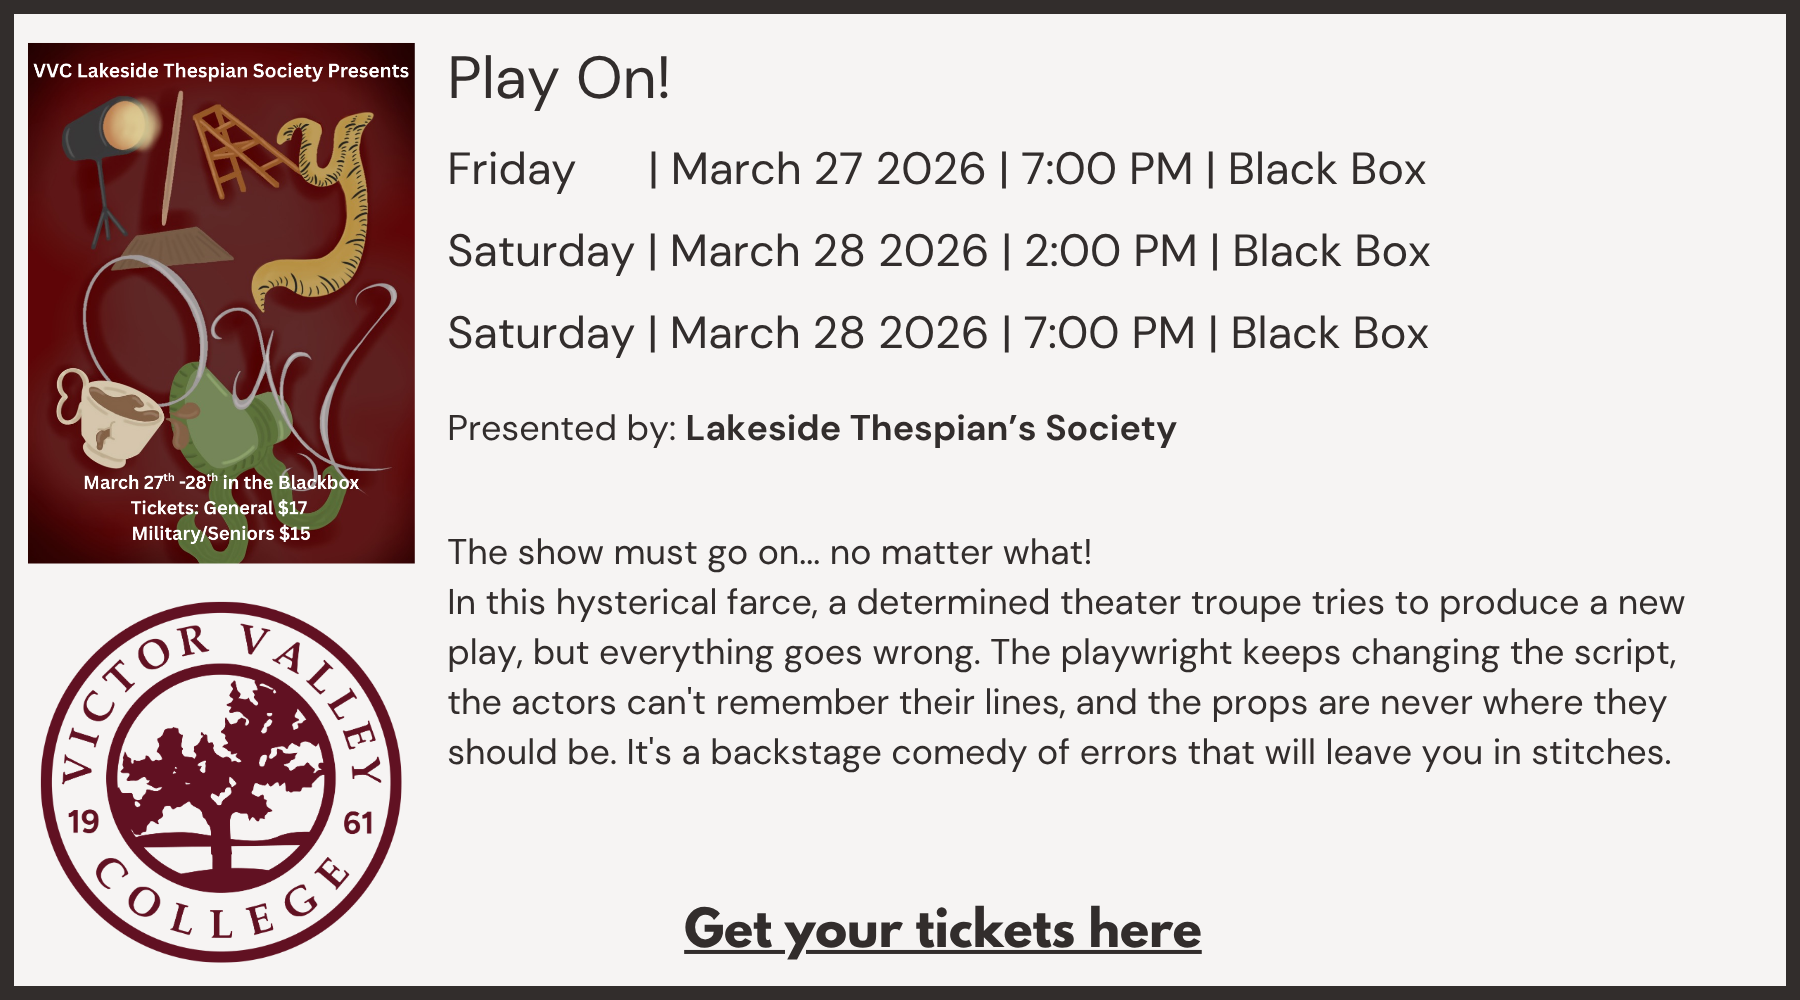This screenshot has height=1000, width=1800.
Task: Click the Friday March 27 7:00 PM showtime
Action: click(x=936, y=169)
